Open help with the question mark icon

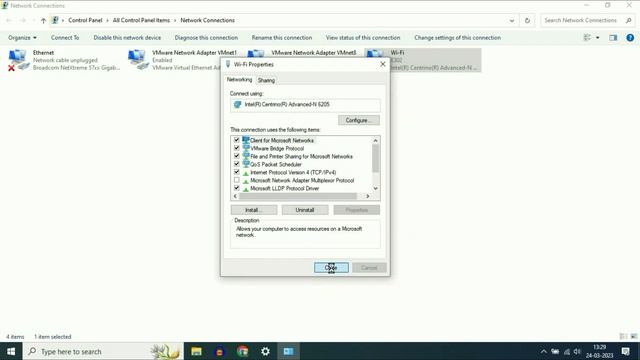tap(630, 38)
